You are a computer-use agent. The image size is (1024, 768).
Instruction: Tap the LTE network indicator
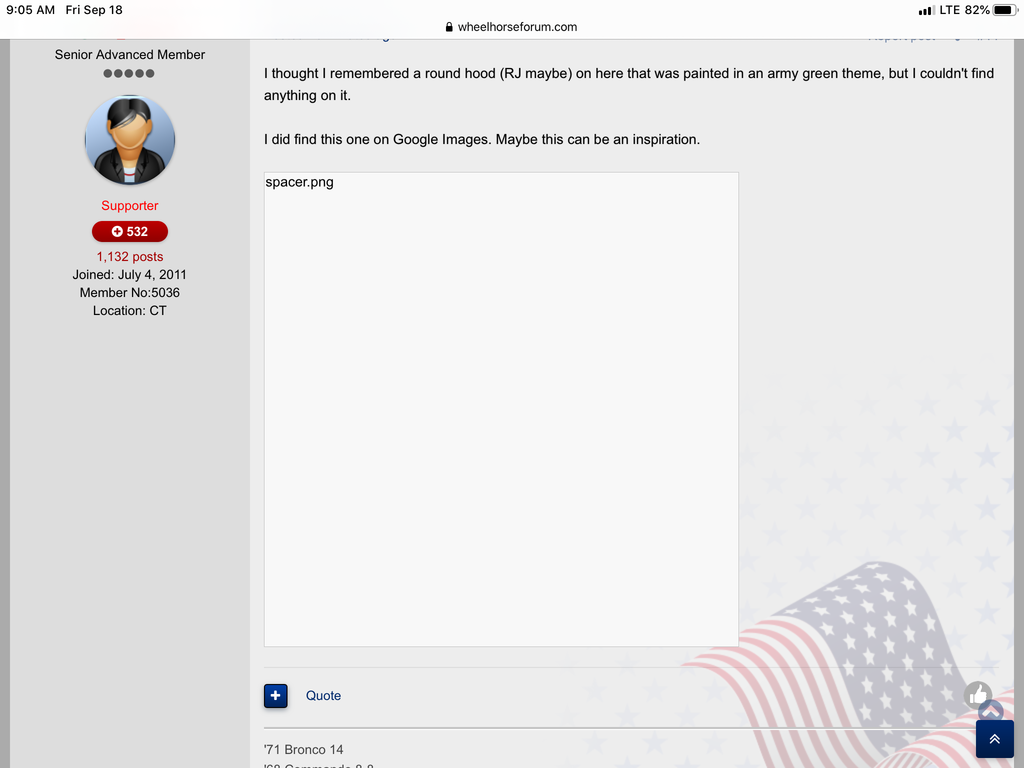949,10
